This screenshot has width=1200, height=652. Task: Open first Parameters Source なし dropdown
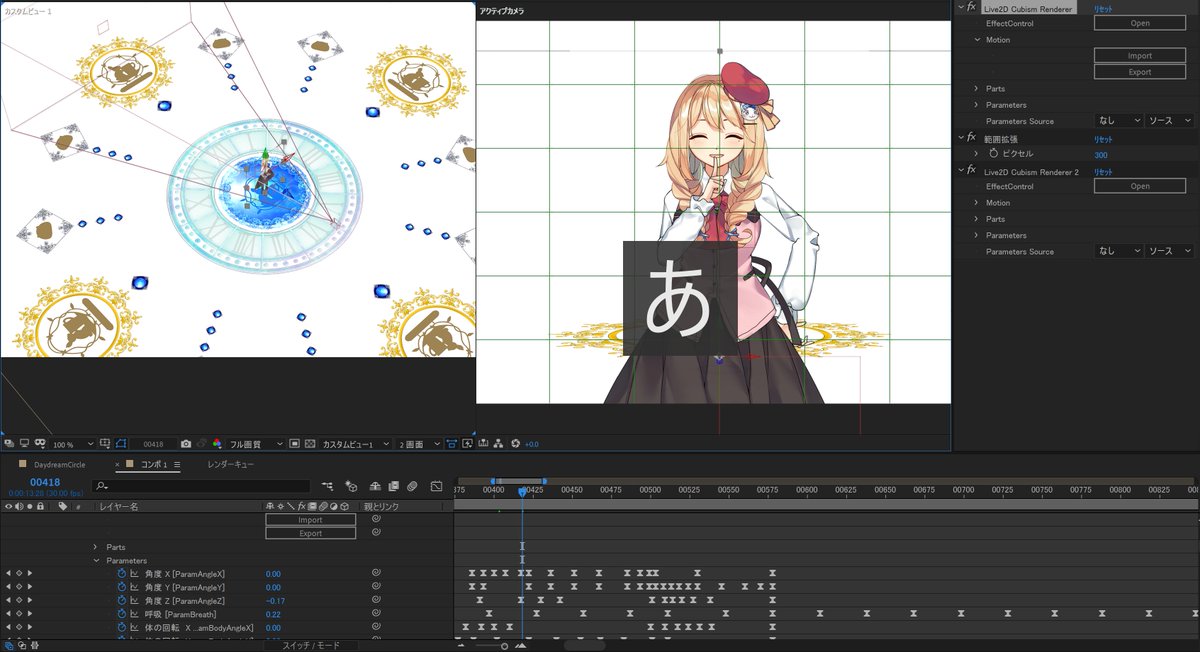point(1118,121)
